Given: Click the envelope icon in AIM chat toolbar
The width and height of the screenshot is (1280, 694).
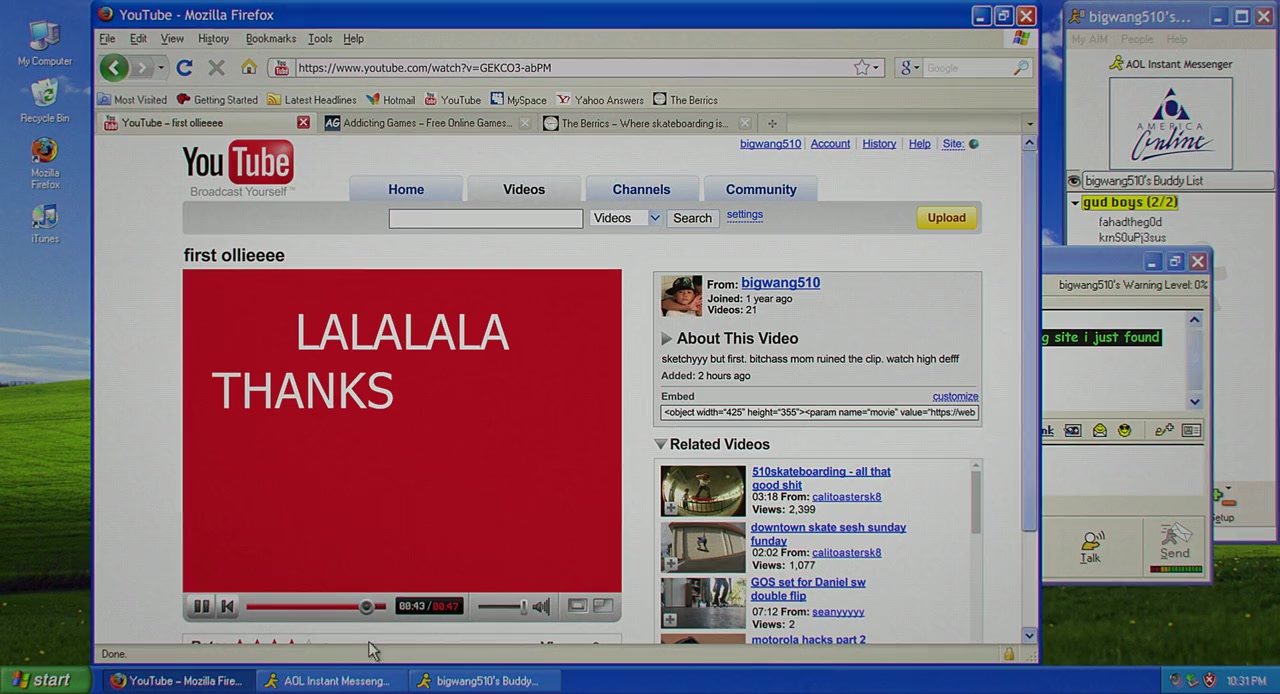Looking at the screenshot, I should [1100, 430].
